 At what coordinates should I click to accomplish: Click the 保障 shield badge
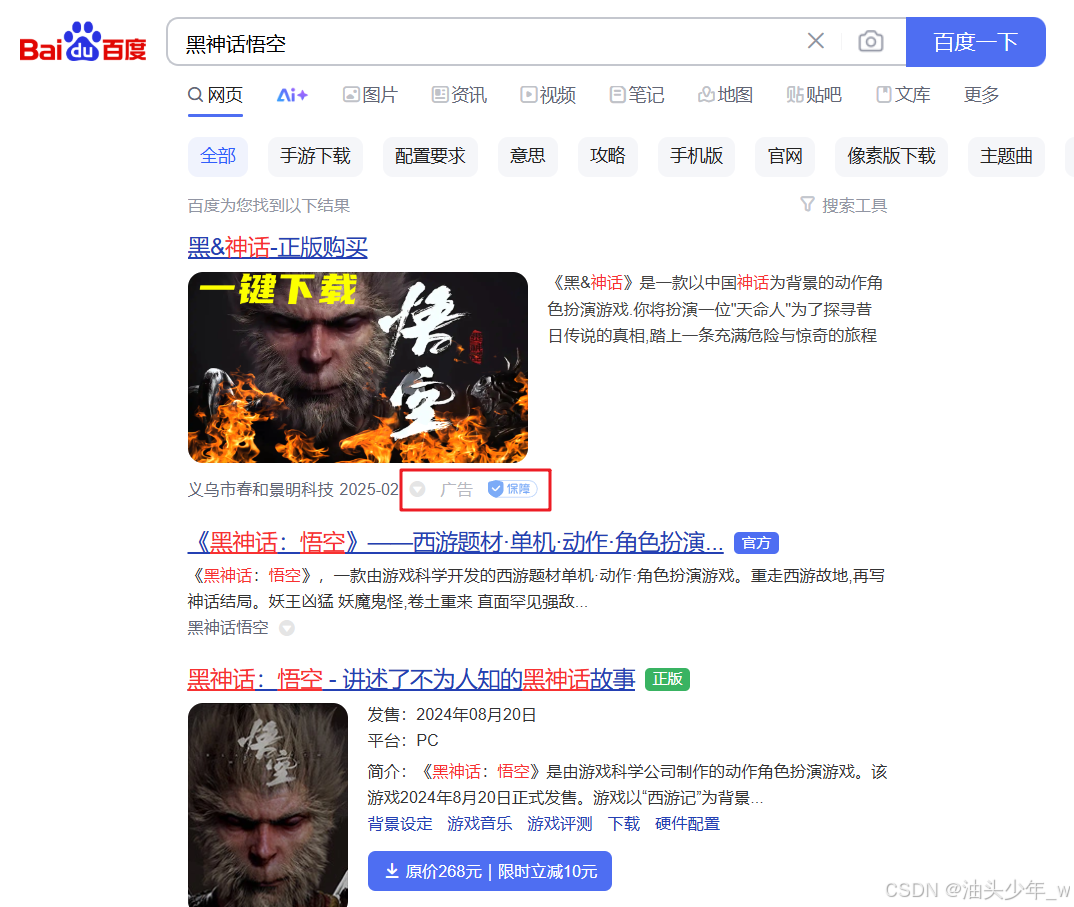pyautogui.click(x=512, y=489)
